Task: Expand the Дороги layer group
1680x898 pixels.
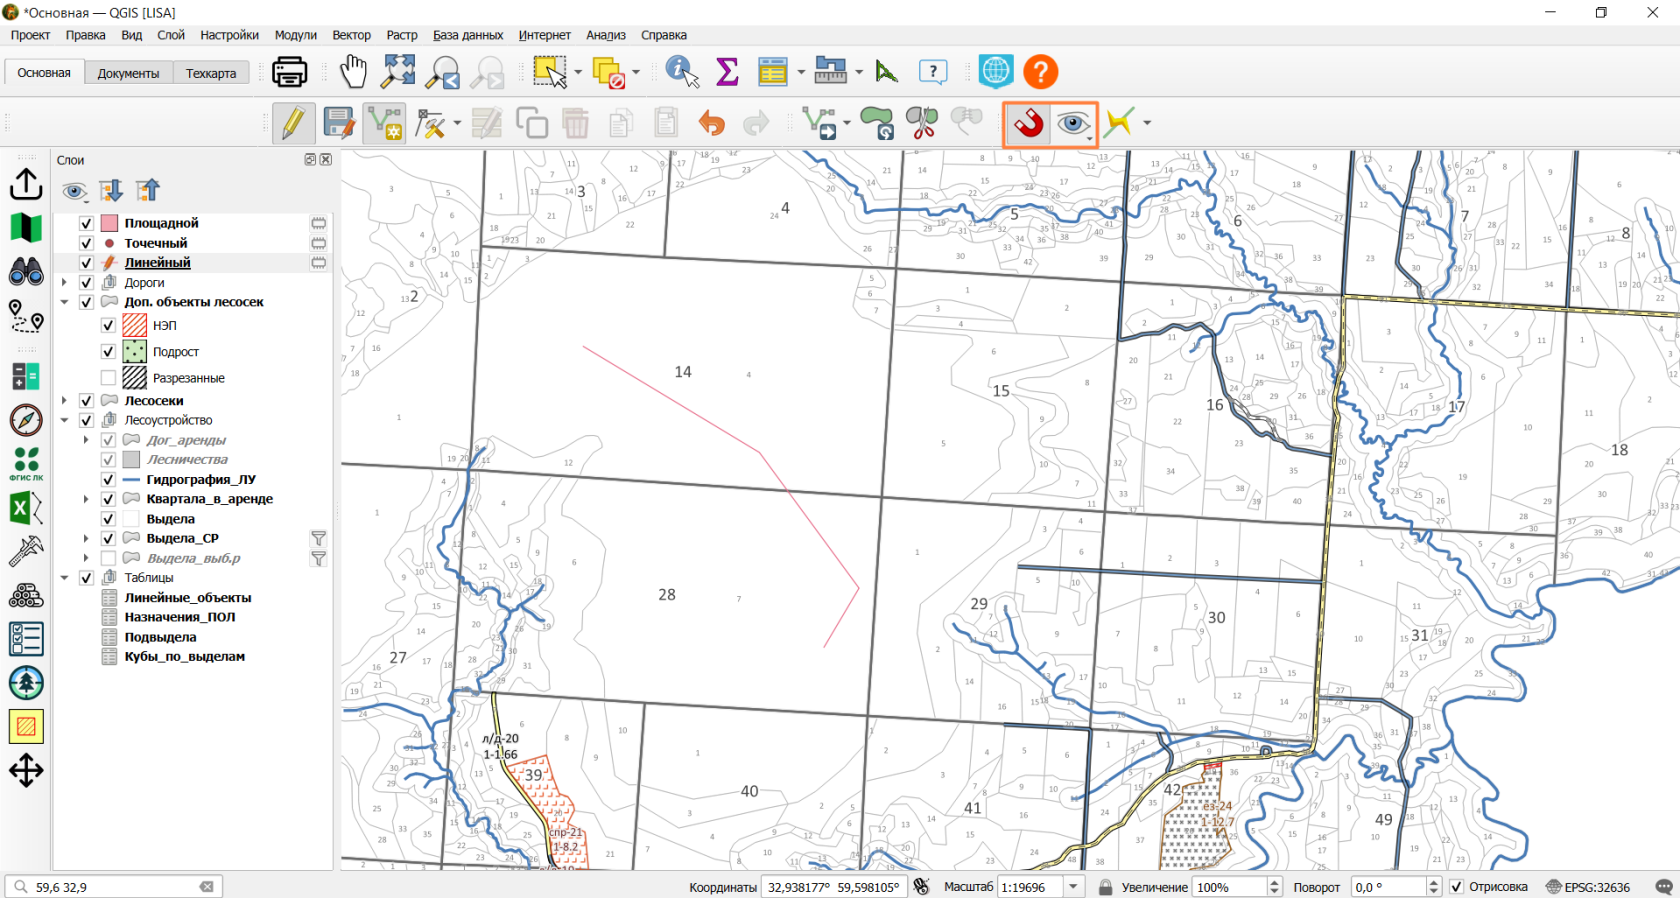Action: point(65,283)
